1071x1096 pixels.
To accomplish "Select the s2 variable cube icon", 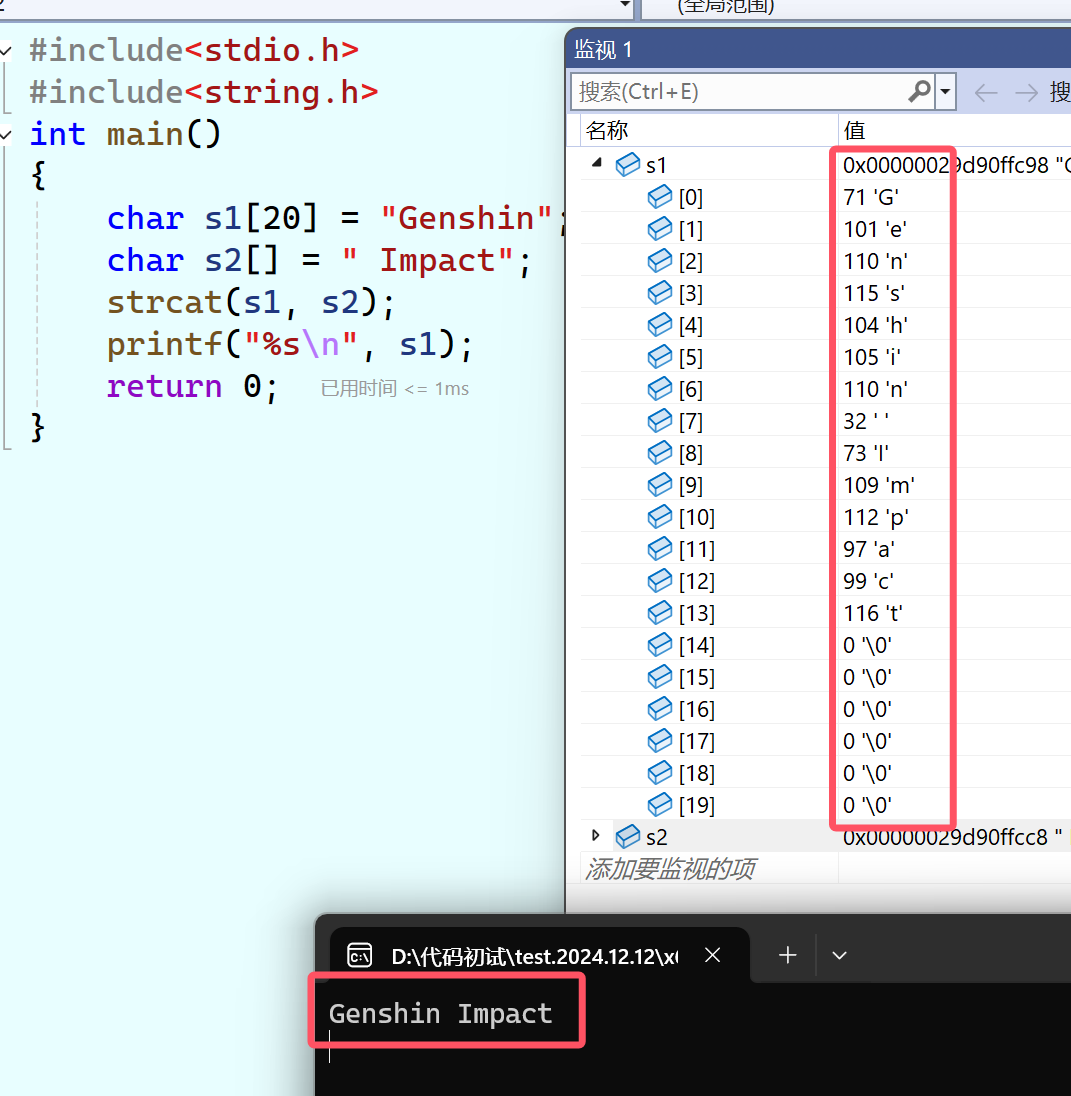I will pyautogui.click(x=628, y=837).
